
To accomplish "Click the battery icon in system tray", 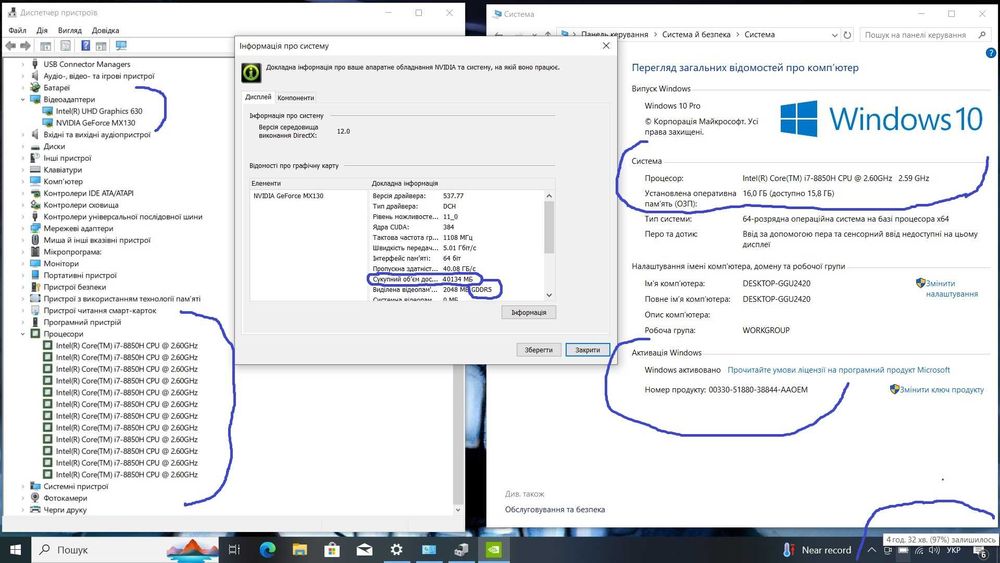I will point(903,550).
